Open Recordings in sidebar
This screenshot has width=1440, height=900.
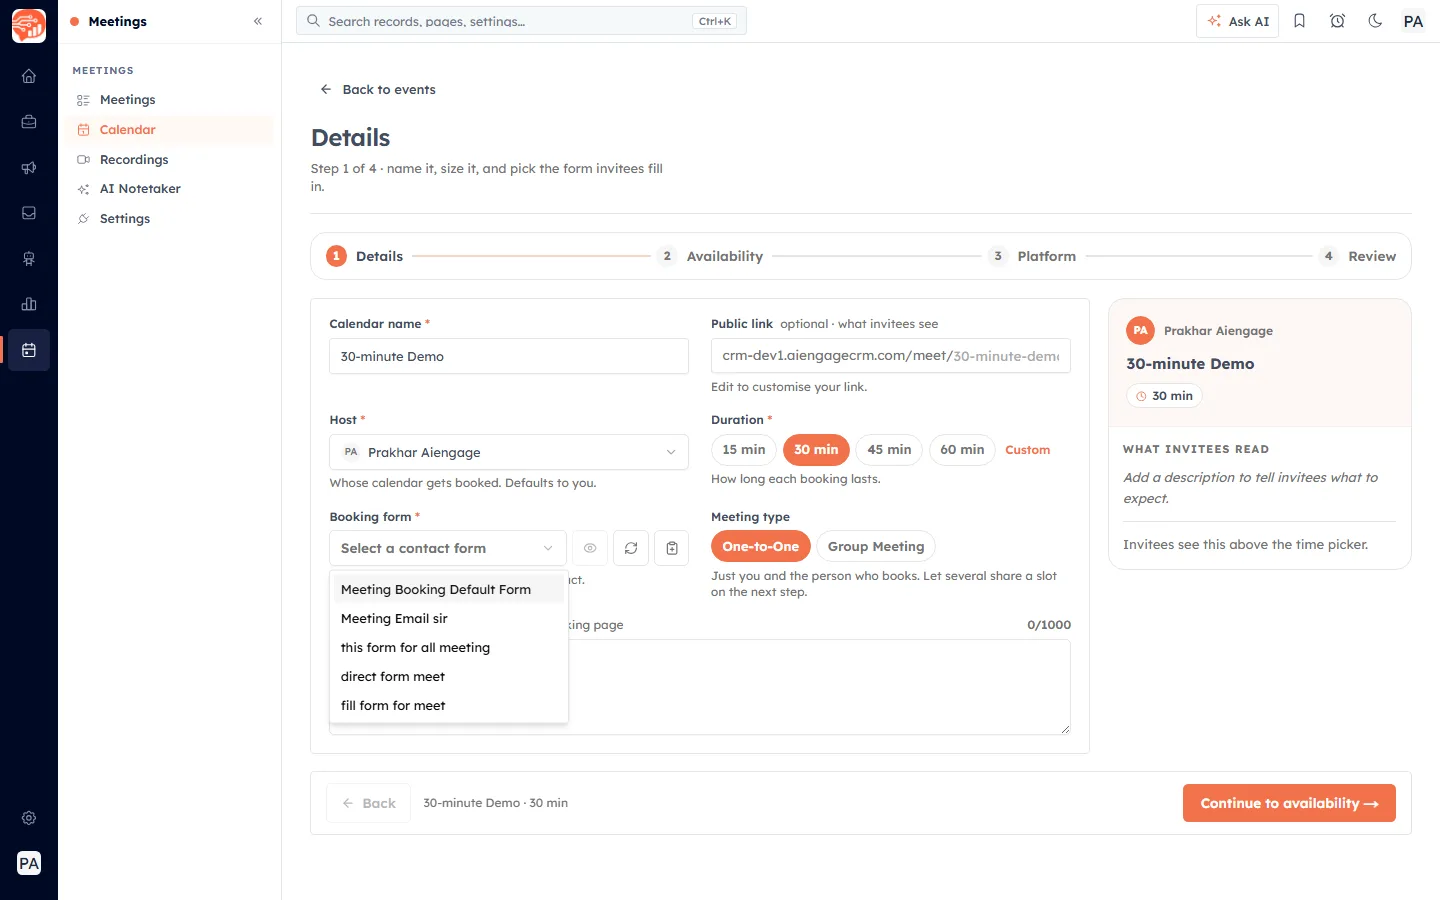[170, 159]
